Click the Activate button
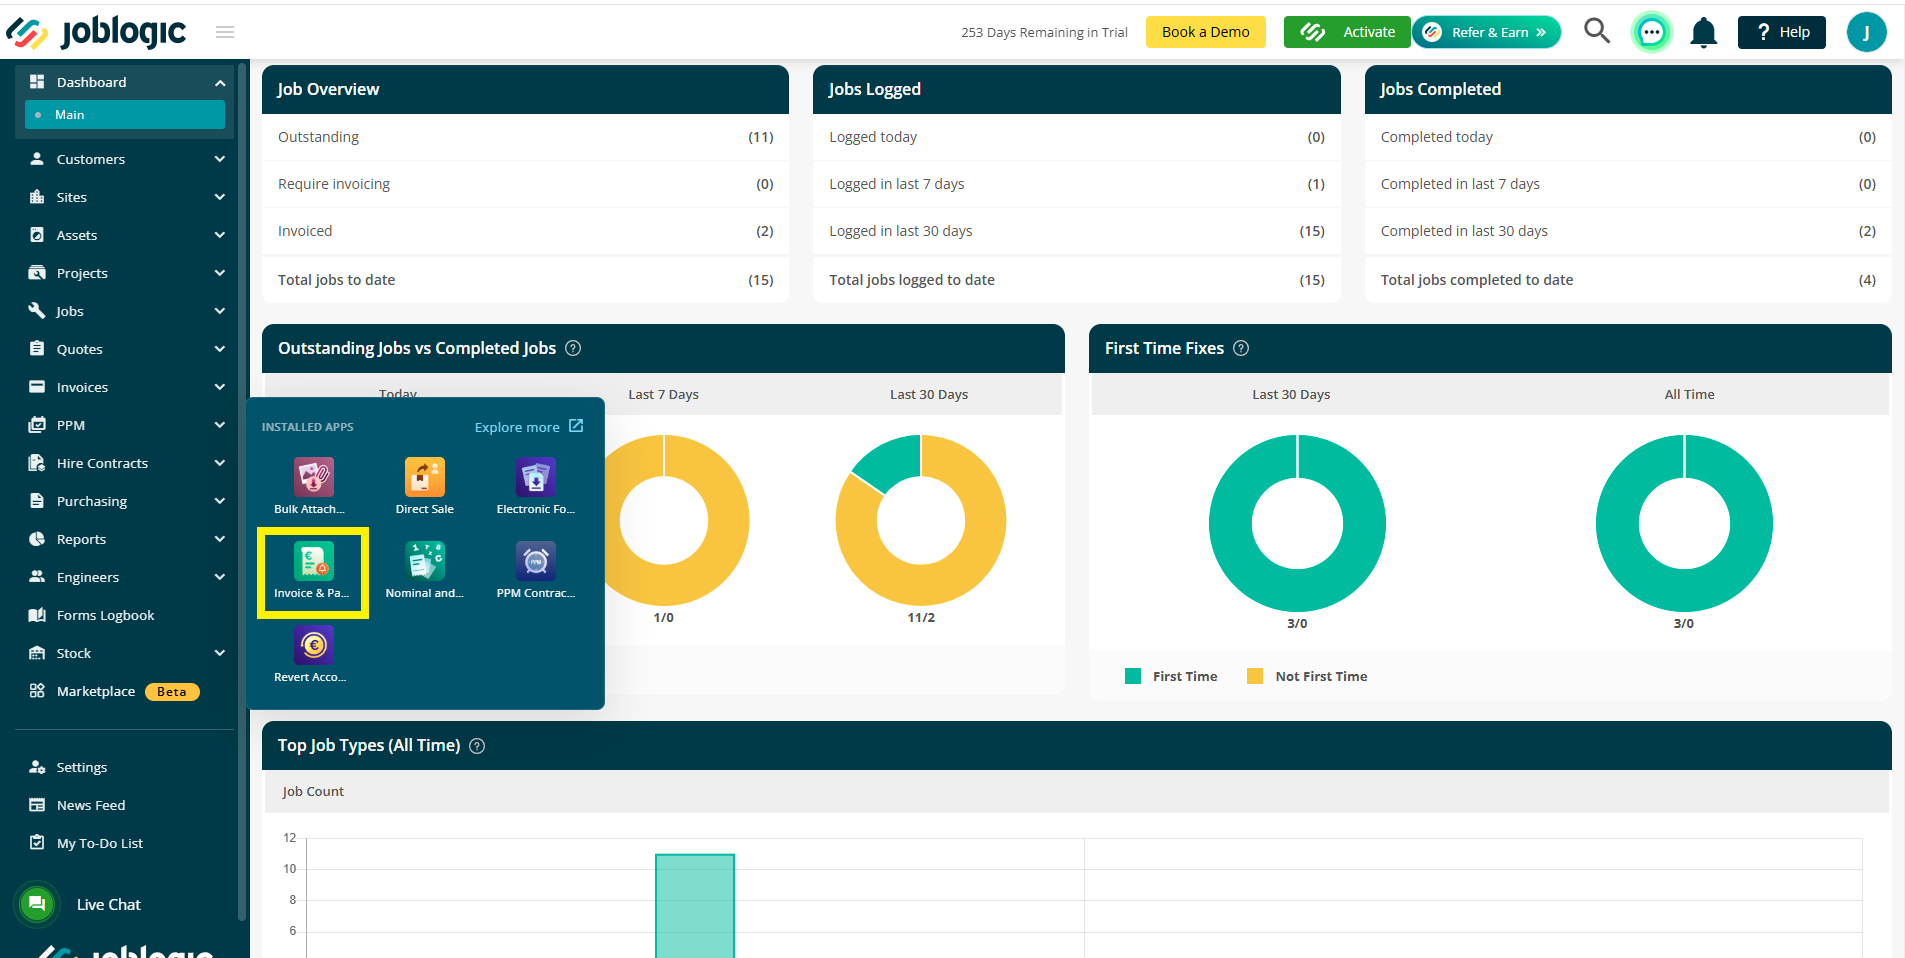 pos(1347,32)
